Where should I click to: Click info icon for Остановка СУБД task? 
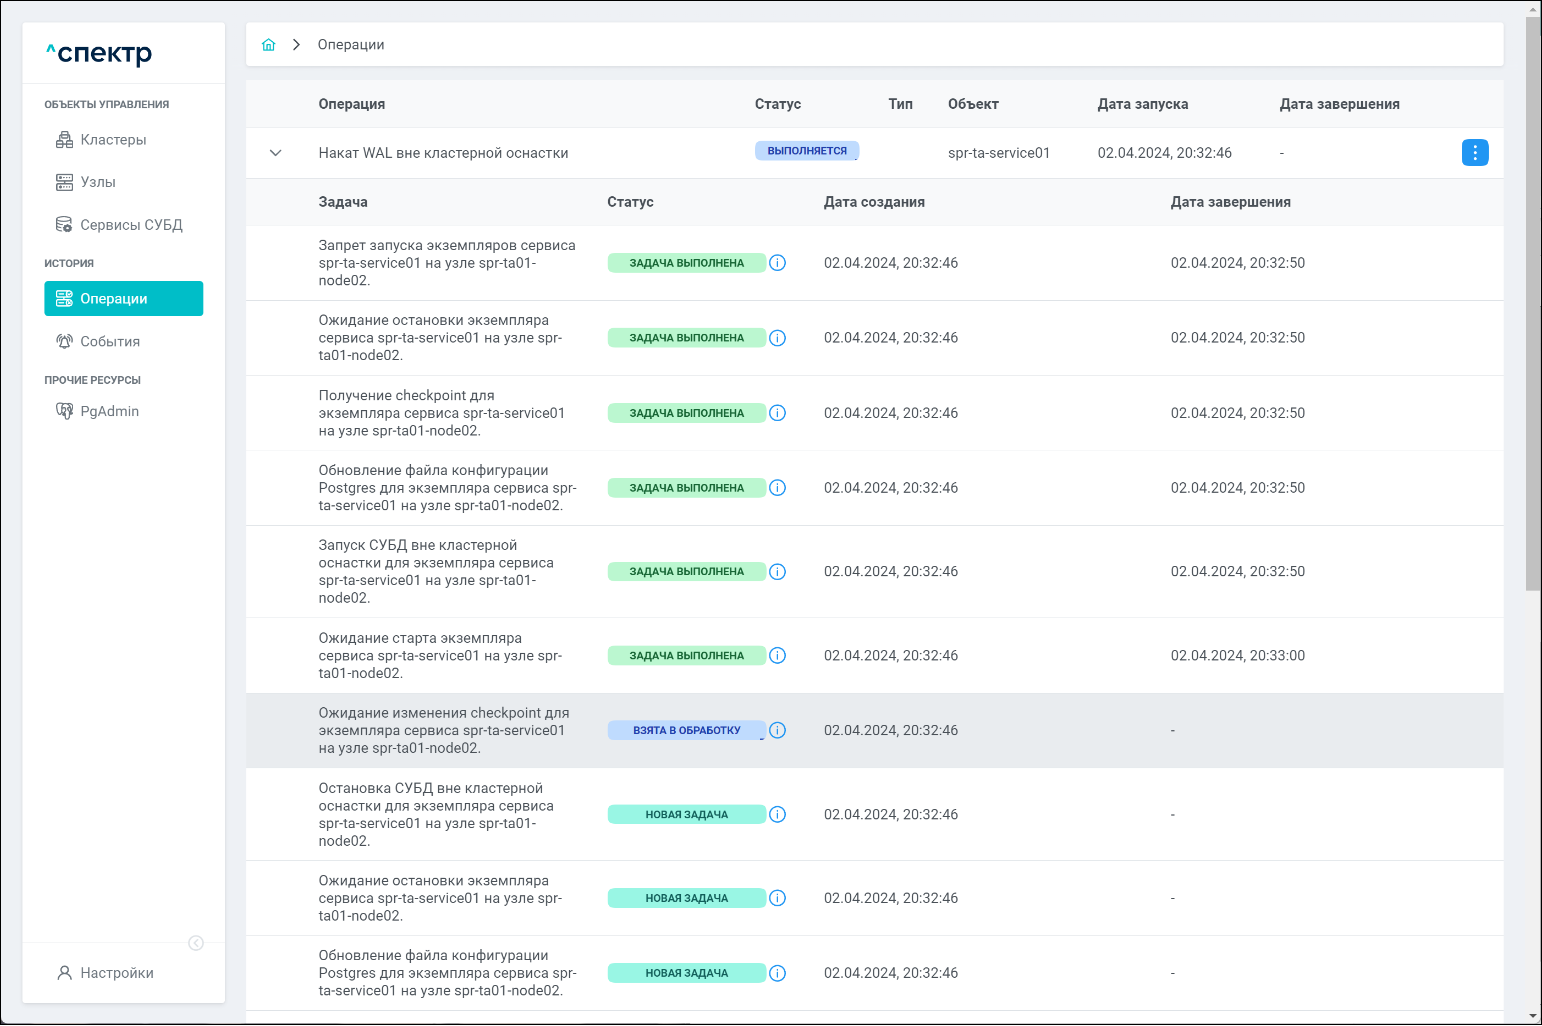[x=777, y=815]
